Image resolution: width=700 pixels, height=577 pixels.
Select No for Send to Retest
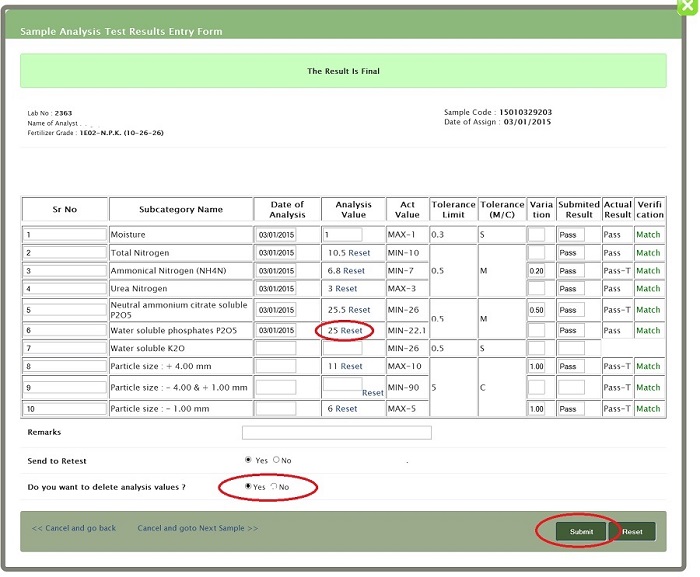click(276, 460)
